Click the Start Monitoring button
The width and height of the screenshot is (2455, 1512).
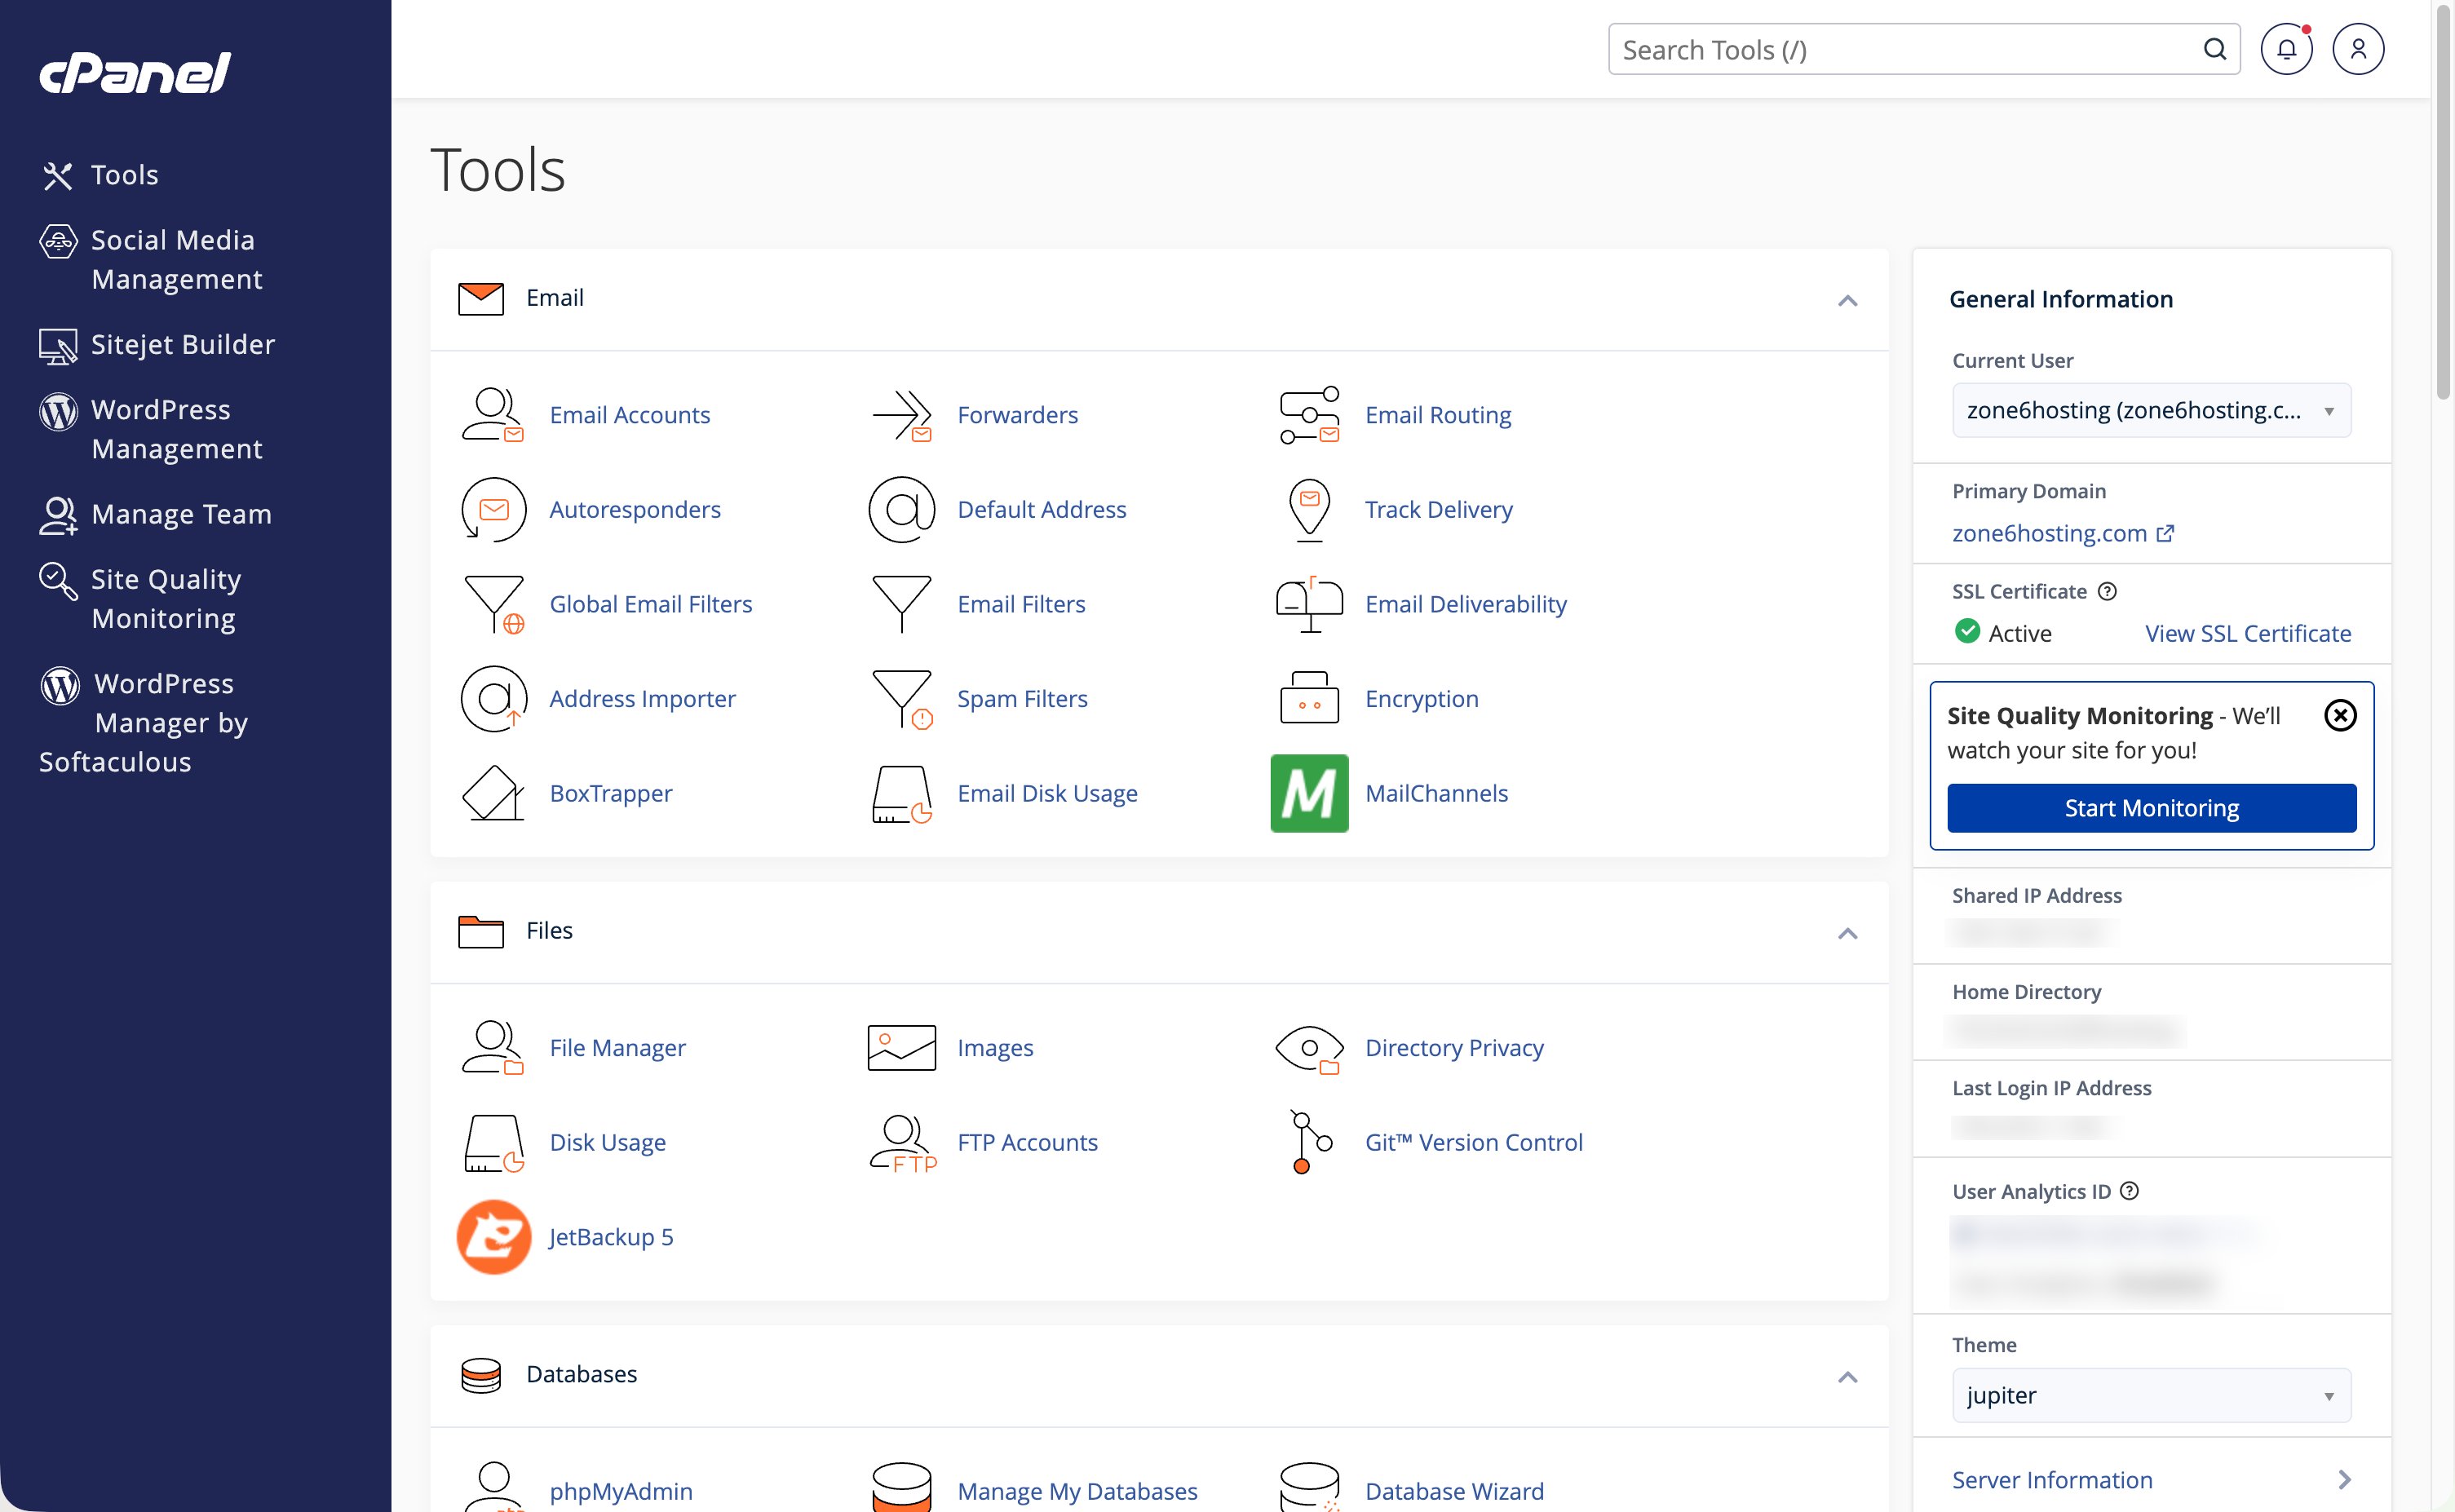point(2151,808)
